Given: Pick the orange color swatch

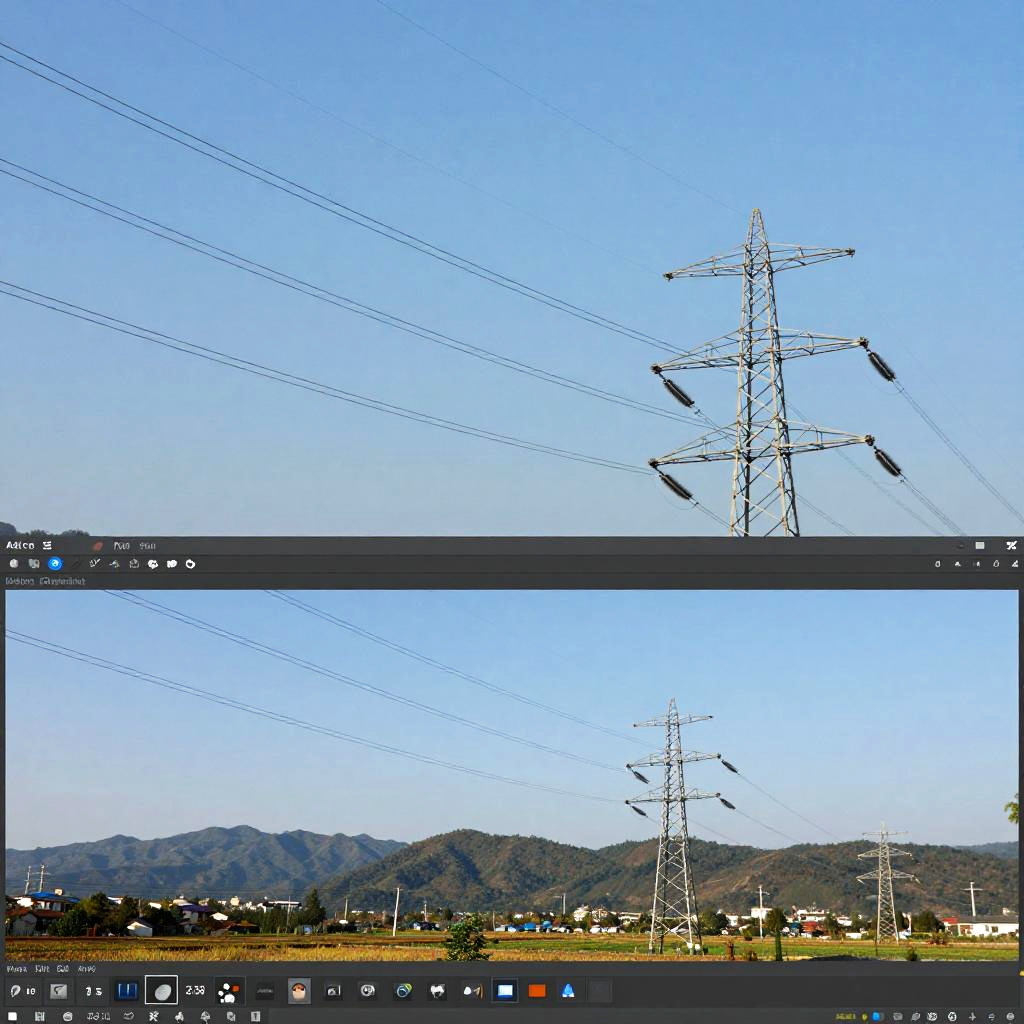Looking at the screenshot, I should pyautogui.click(x=537, y=990).
